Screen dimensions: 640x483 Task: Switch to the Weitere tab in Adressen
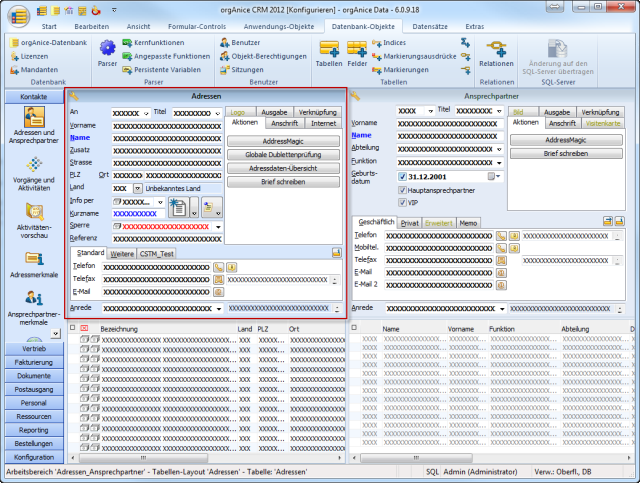click(122, 254)
